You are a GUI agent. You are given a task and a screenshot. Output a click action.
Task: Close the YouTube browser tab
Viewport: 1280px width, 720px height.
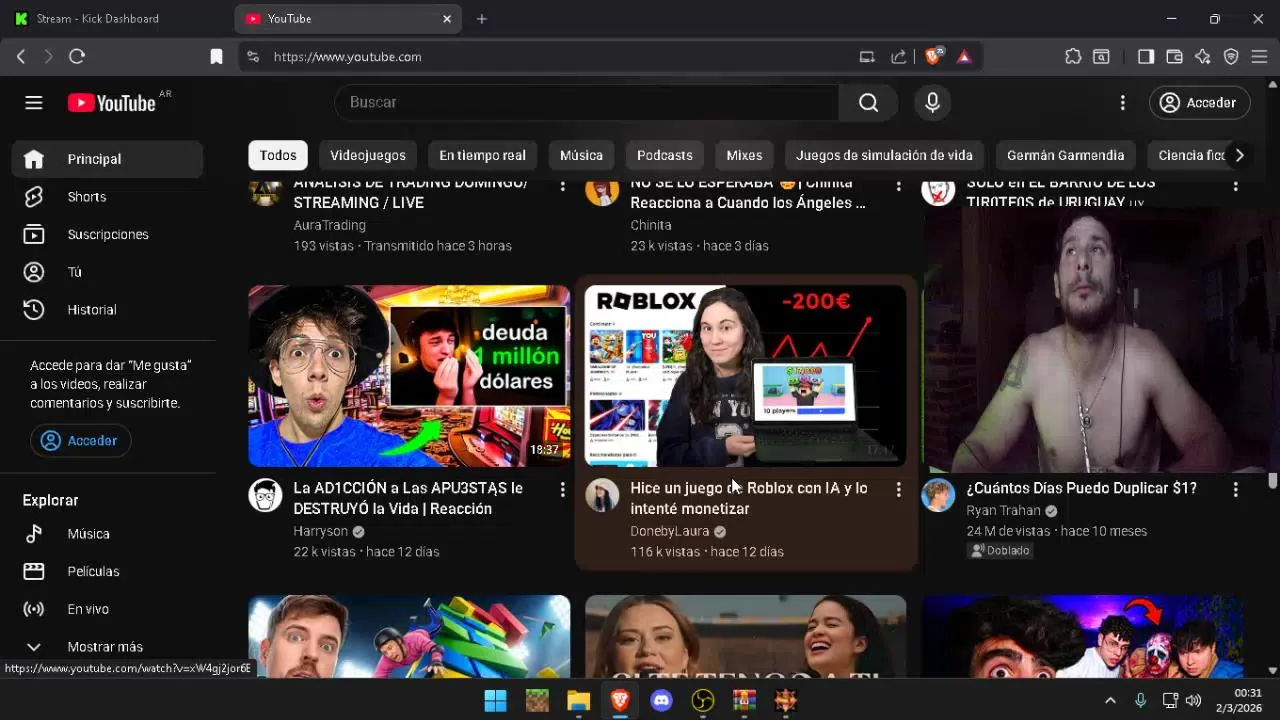click(447, 19)
